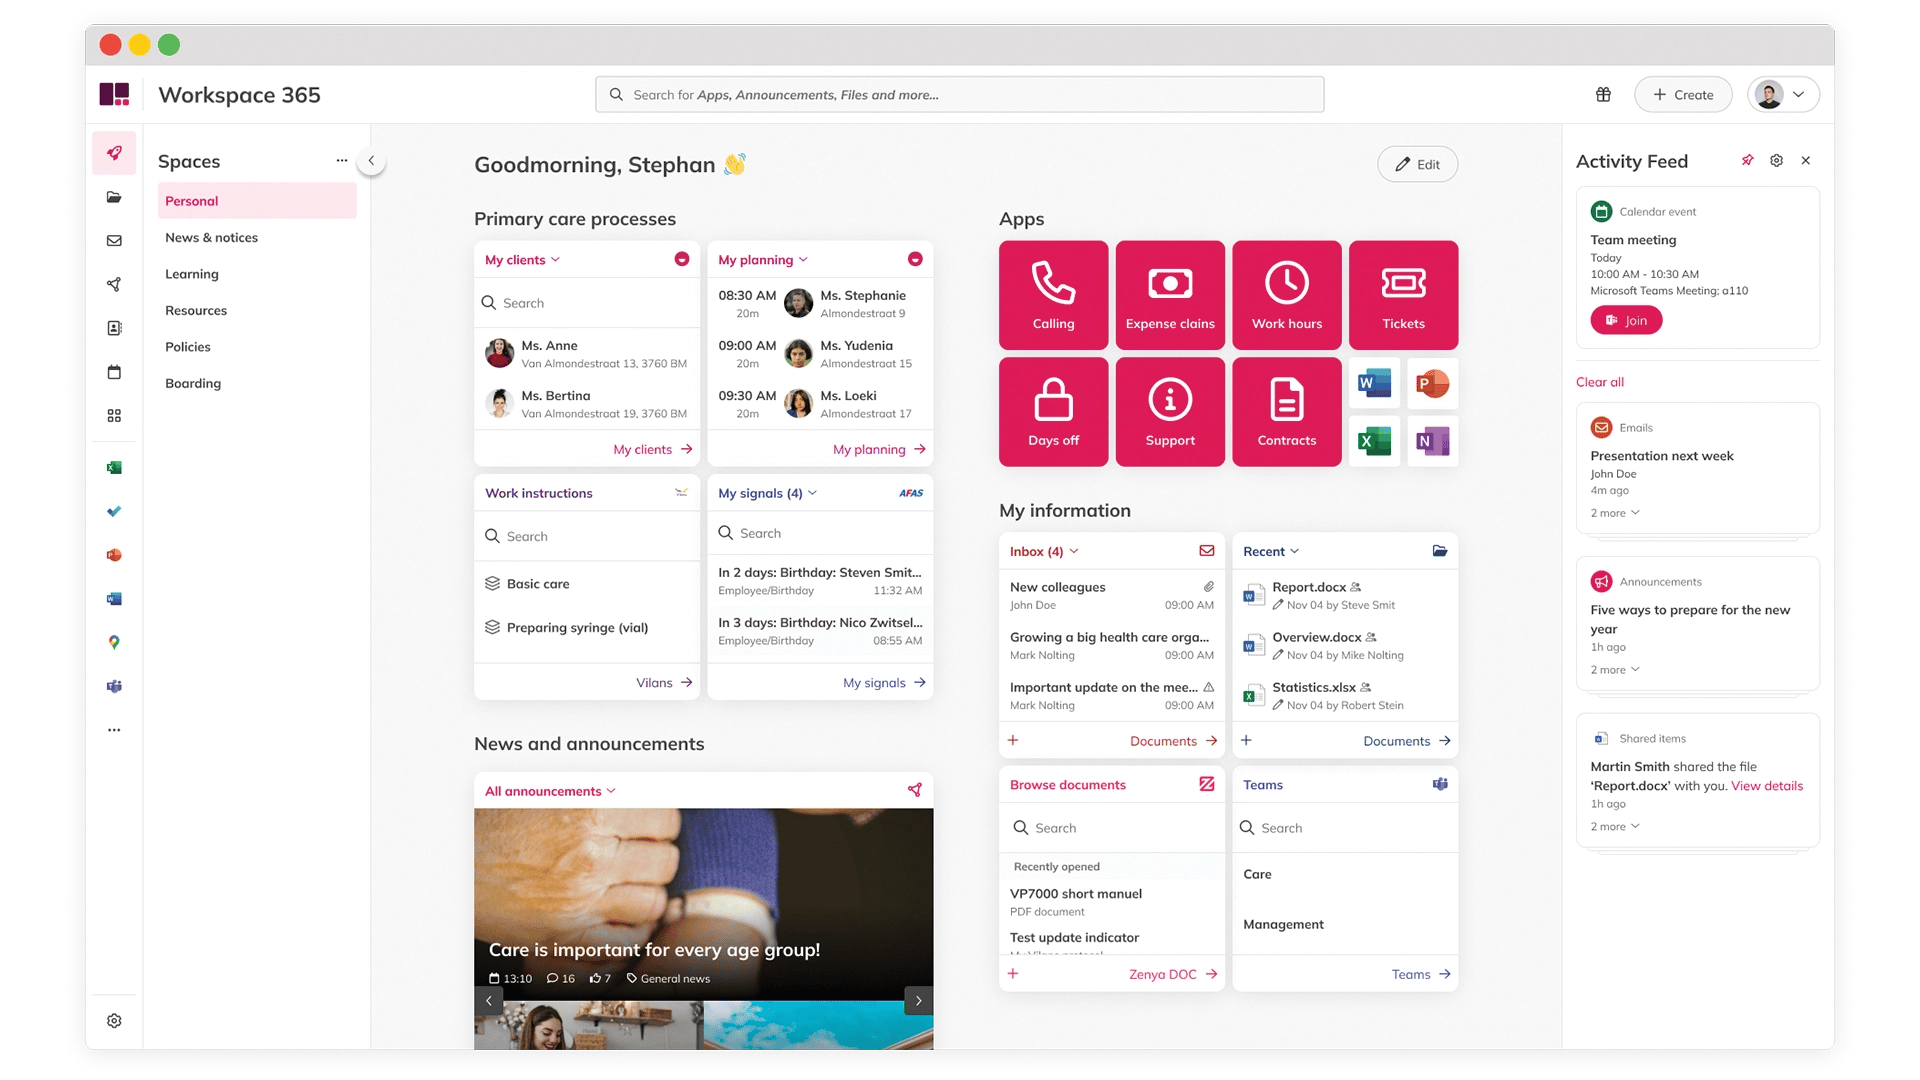Select the Learning space

coord(257,274)
